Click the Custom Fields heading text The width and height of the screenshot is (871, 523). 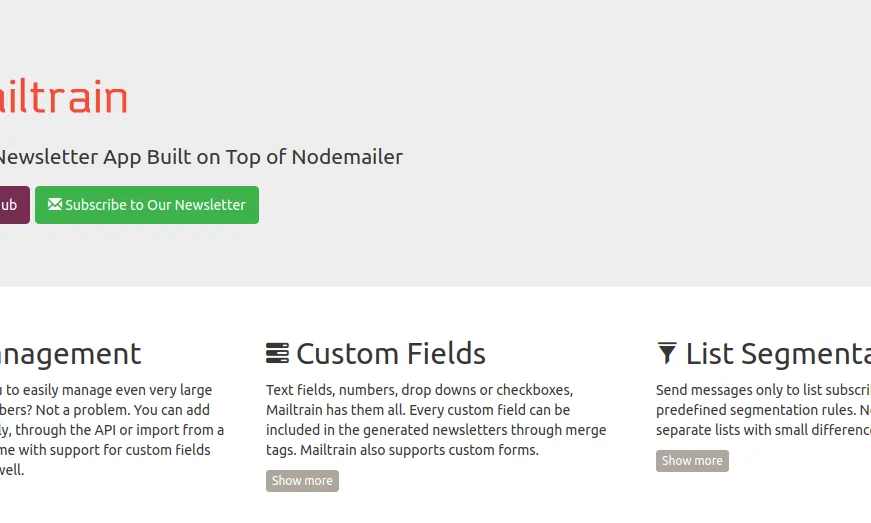tap(391, 354)
